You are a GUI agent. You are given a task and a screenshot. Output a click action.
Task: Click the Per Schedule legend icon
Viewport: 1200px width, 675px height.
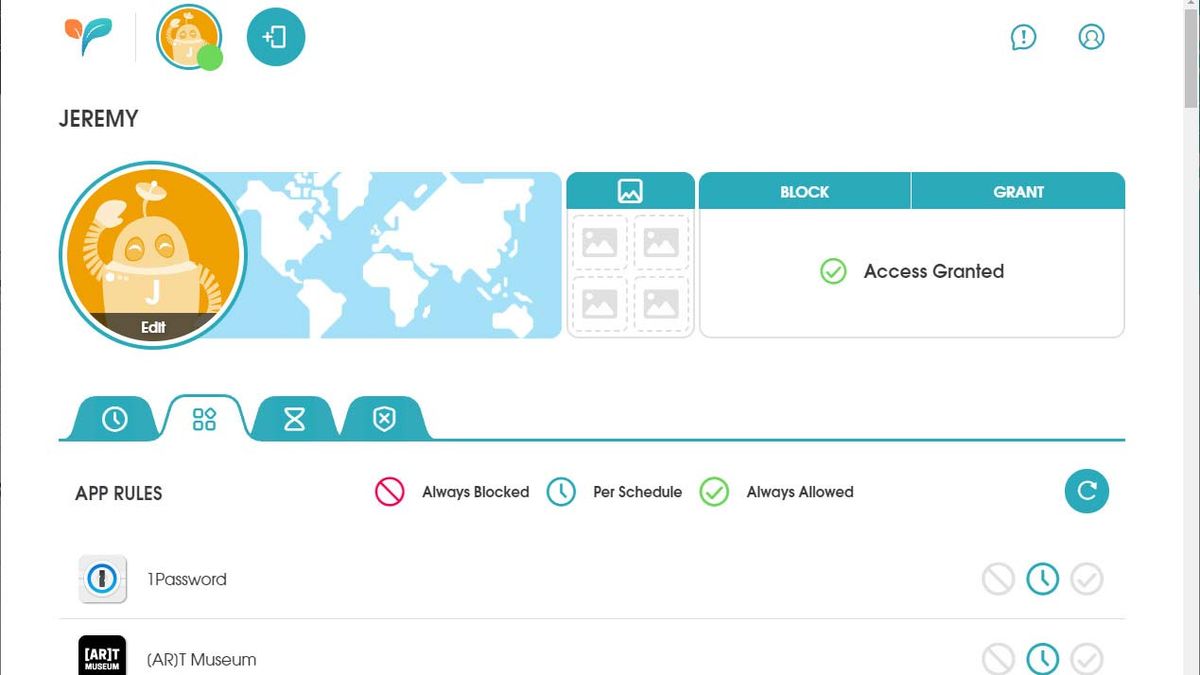click(560, 492)
